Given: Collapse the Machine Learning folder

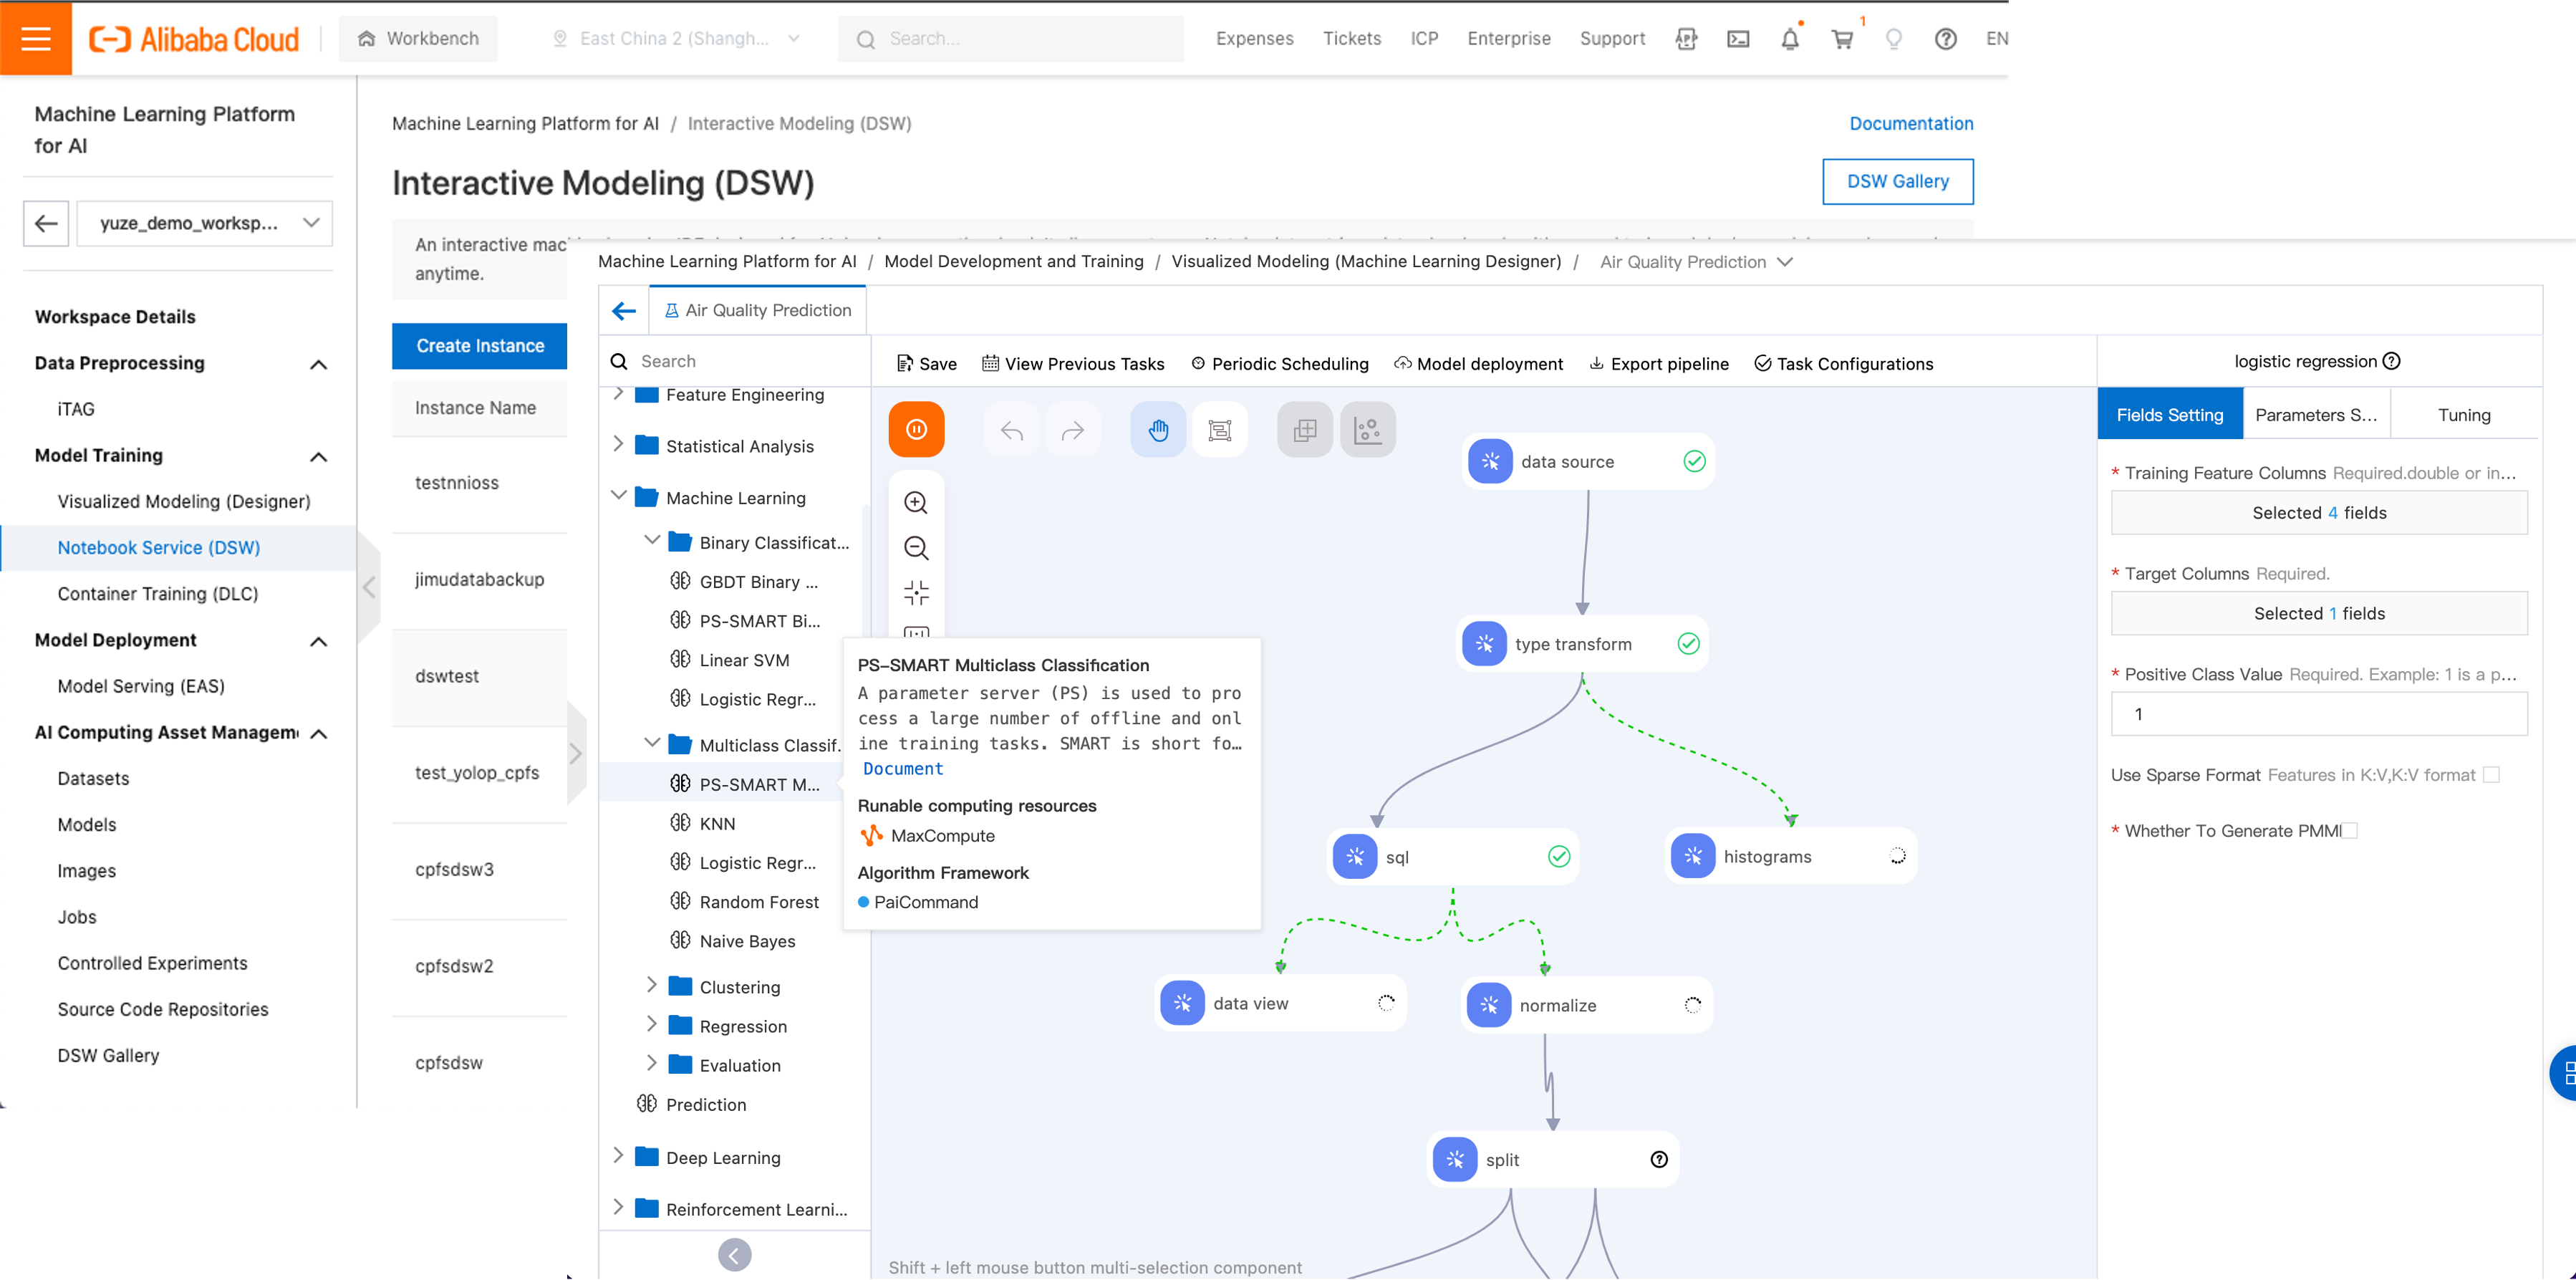Looking at the screenshot, I should click(x=618, y=497).
